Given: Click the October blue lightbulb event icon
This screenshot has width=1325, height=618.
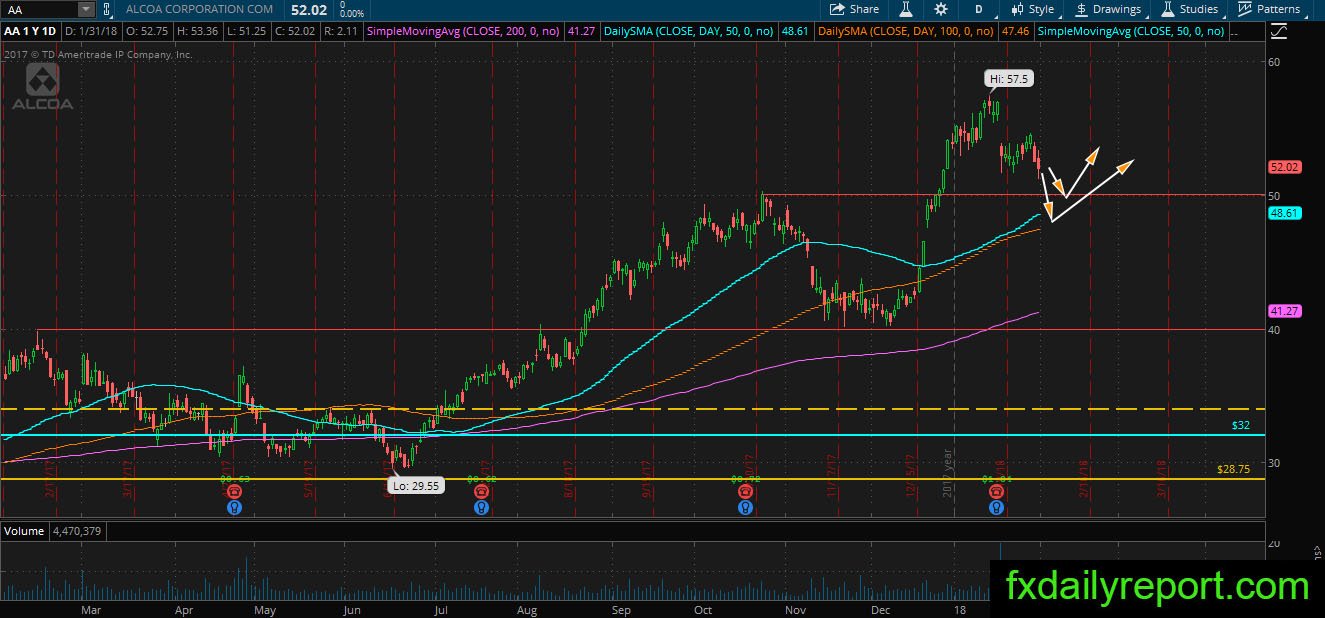Looking at the screenshot, I should (745, 507).
